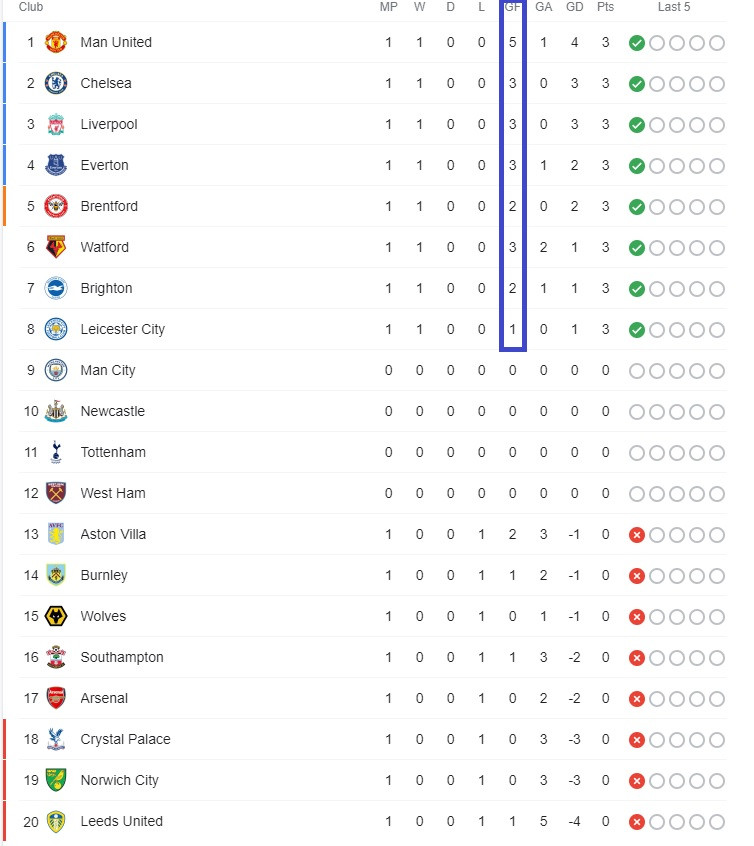This screenshot has width=754, height=846.
Task: Click the Last 5 column header
Action: [x=674, y=7]
